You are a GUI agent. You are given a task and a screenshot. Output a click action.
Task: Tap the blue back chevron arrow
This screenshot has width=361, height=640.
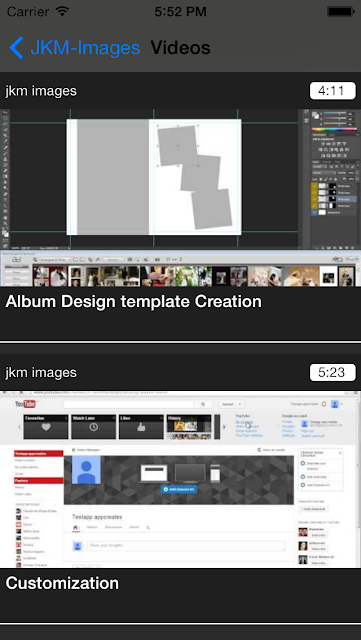[16, 48]
